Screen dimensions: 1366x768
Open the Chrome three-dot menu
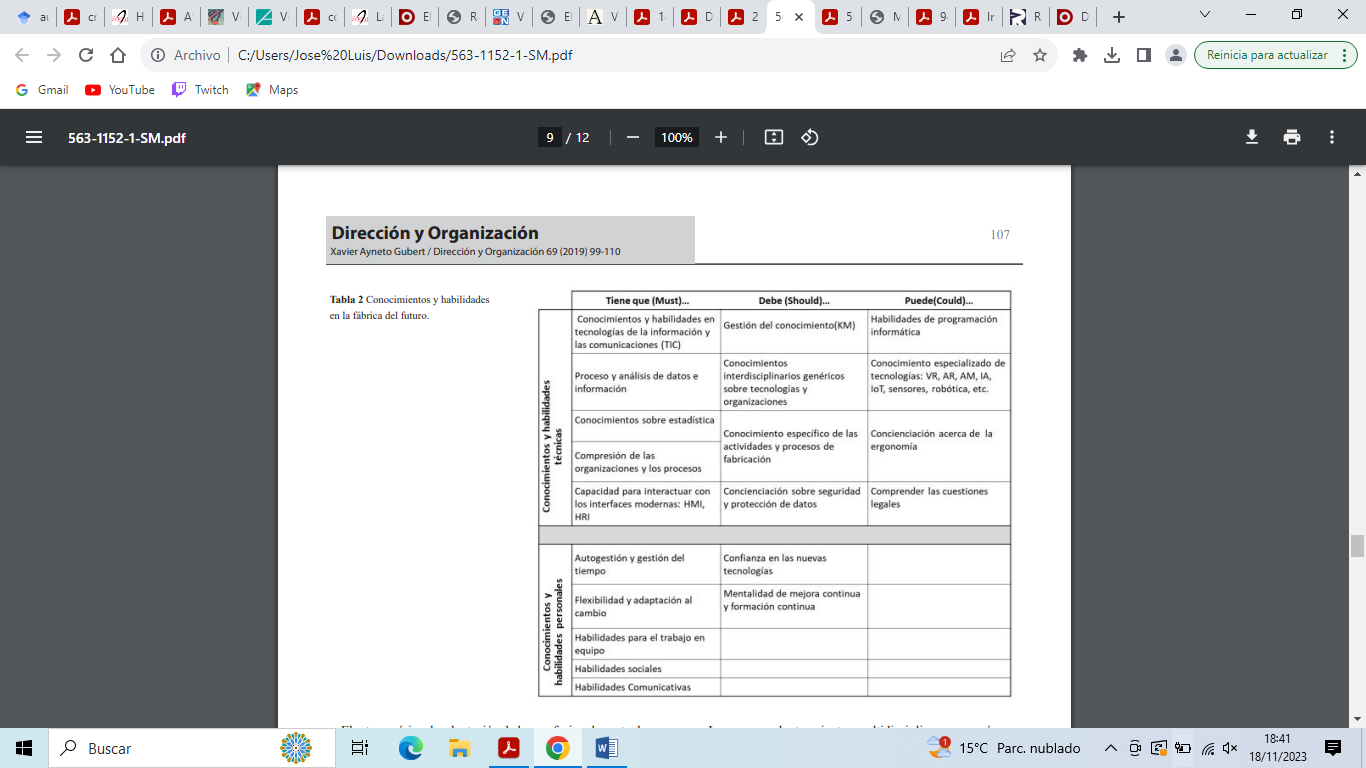pyautogui.click(x=1346, y=56)
